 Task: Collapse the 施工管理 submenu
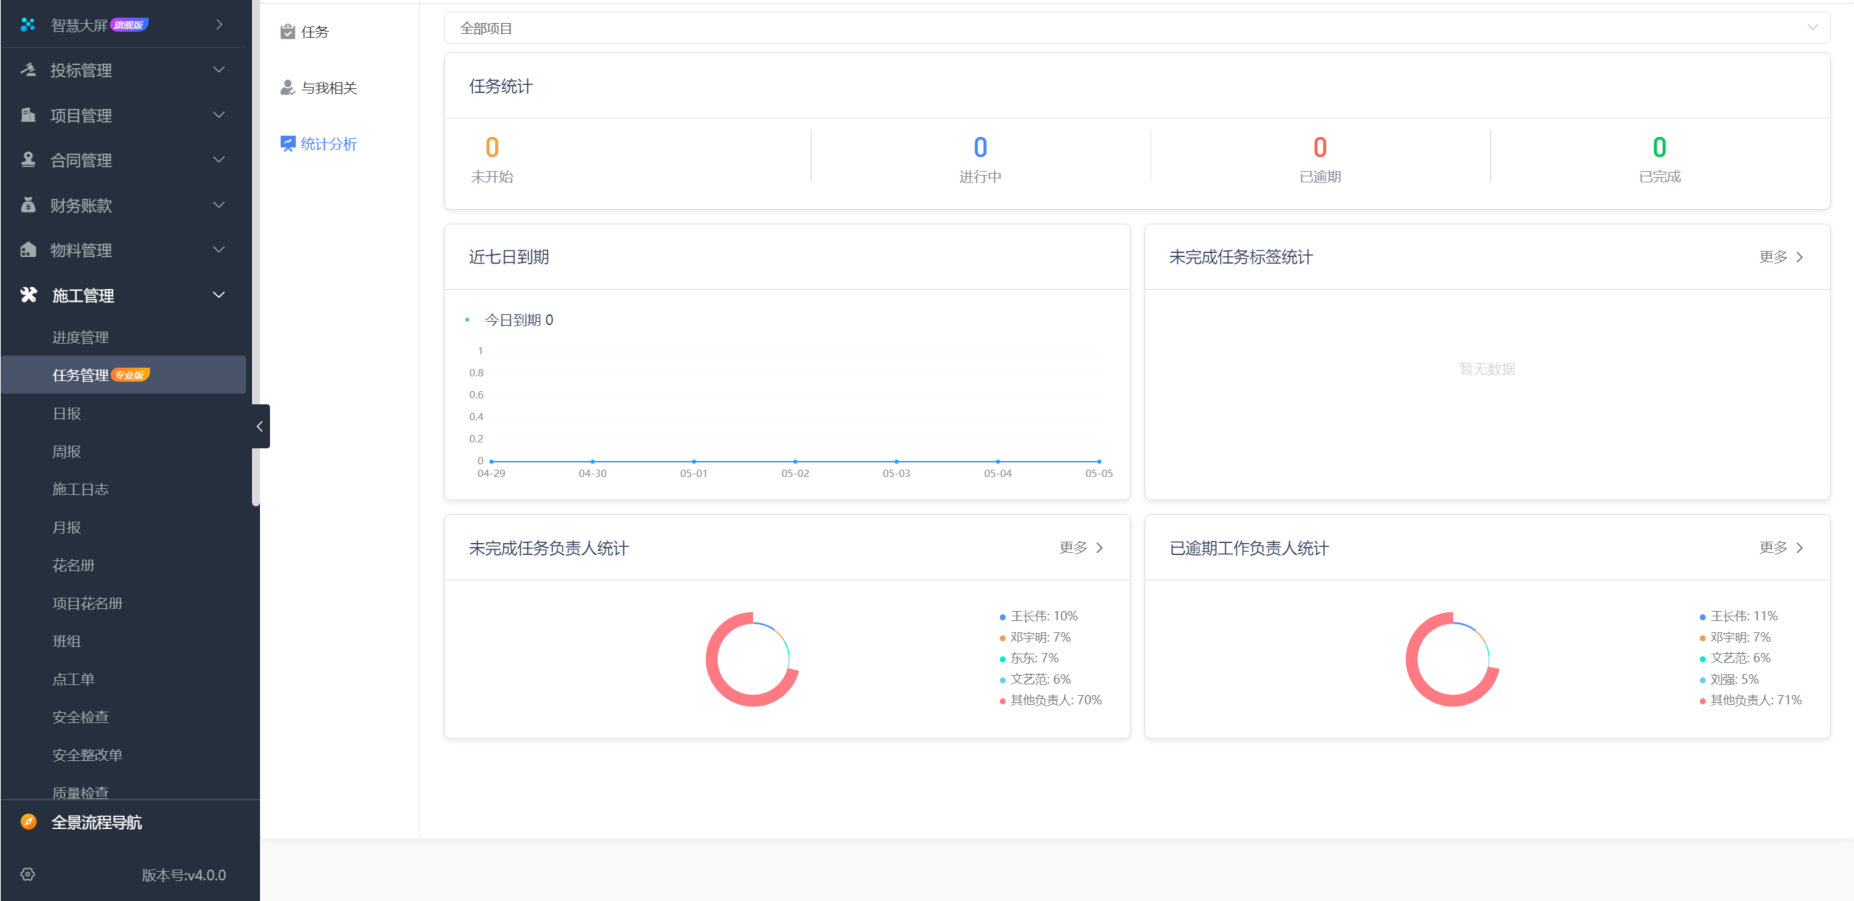click(x=218, y=295)
